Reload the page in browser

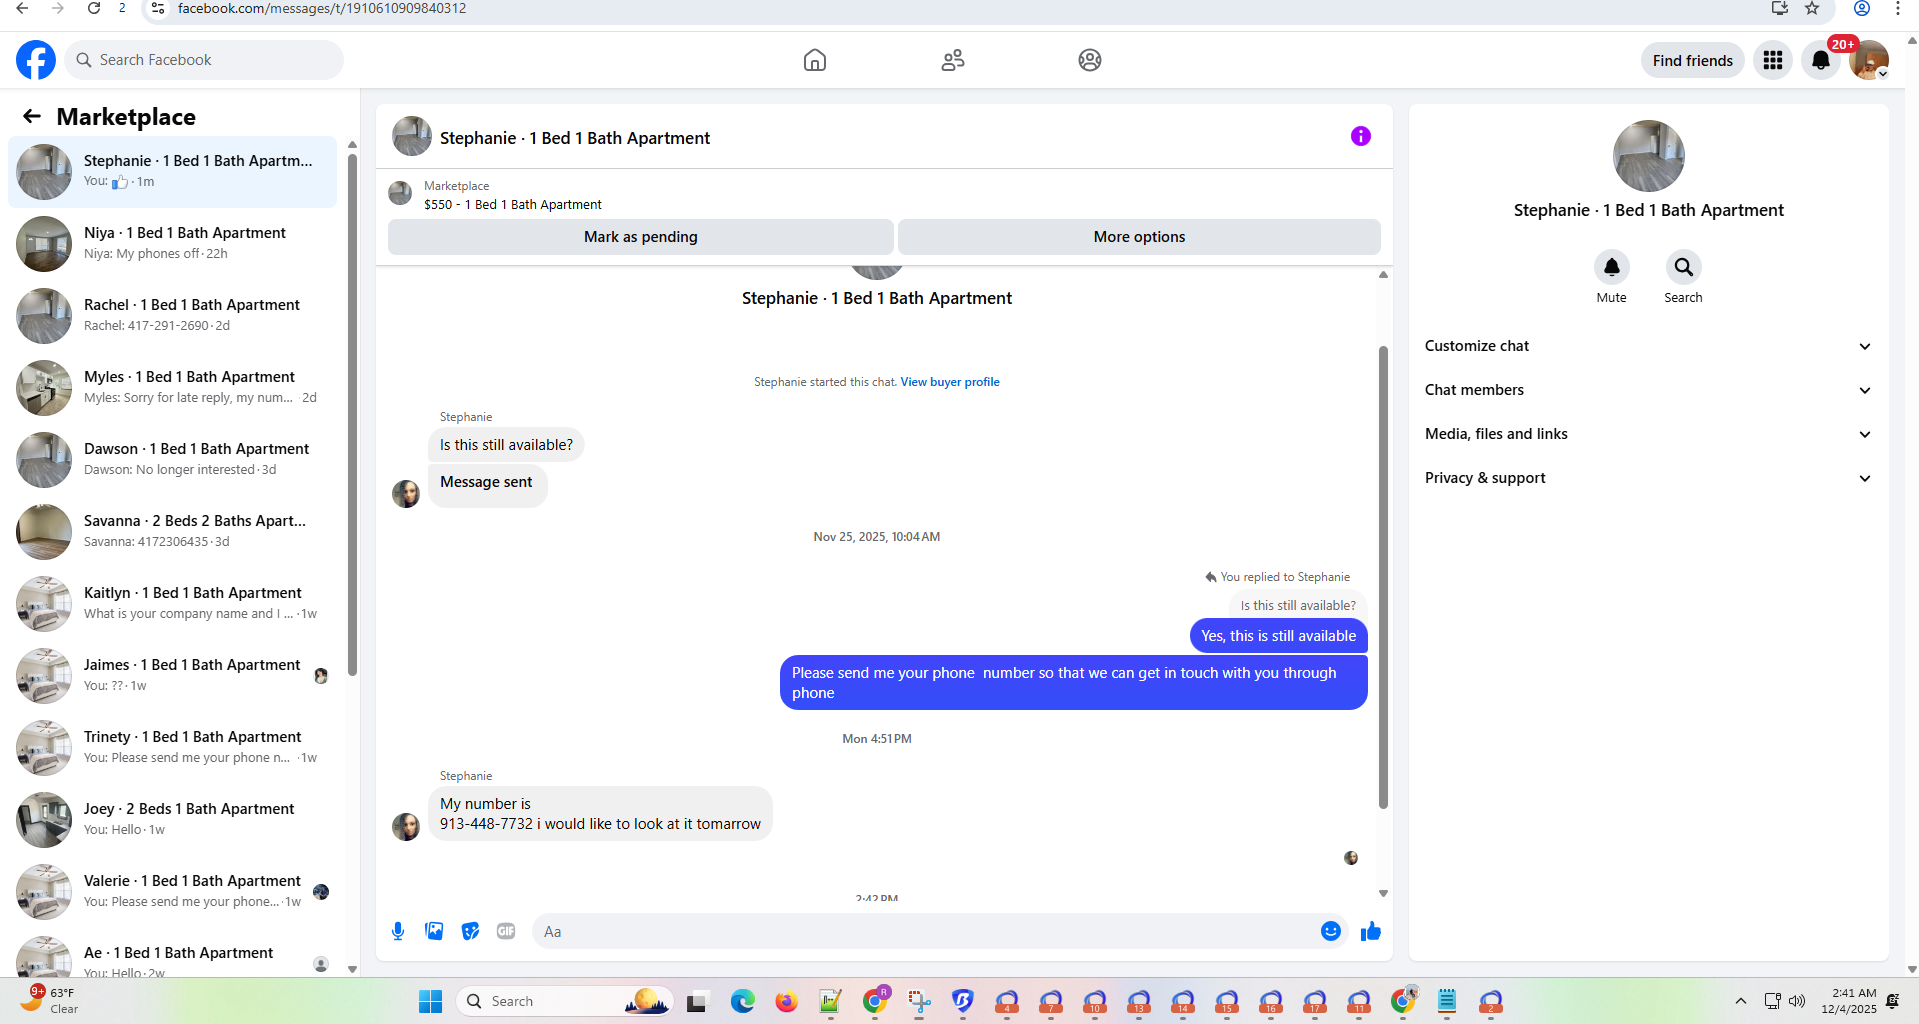point(94,8)
